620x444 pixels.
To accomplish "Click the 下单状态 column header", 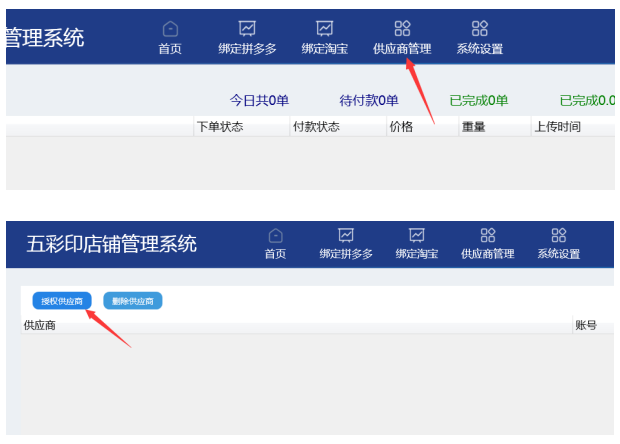I will pos(220,127).
